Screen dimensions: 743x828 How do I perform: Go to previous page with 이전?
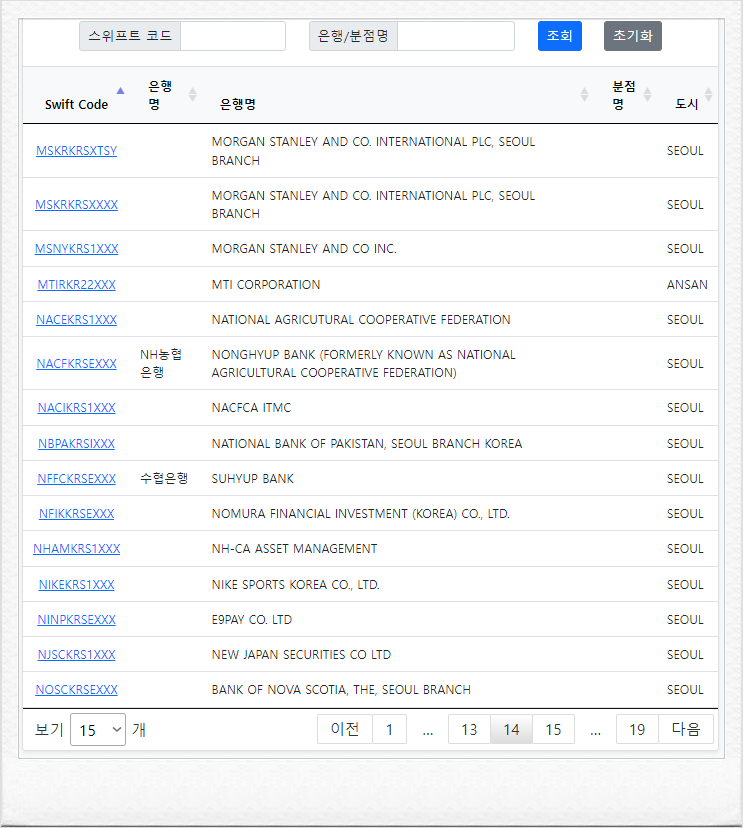(345, 729)
